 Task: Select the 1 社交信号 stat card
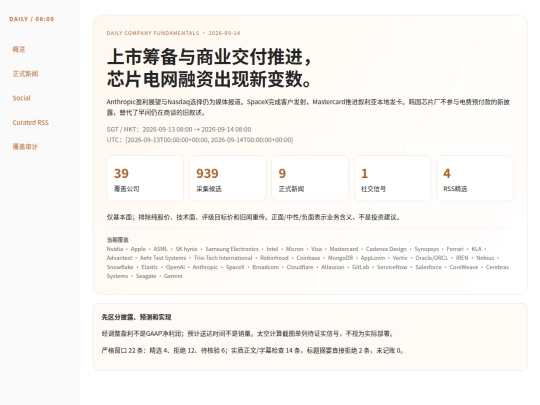[x=392, y=178]
